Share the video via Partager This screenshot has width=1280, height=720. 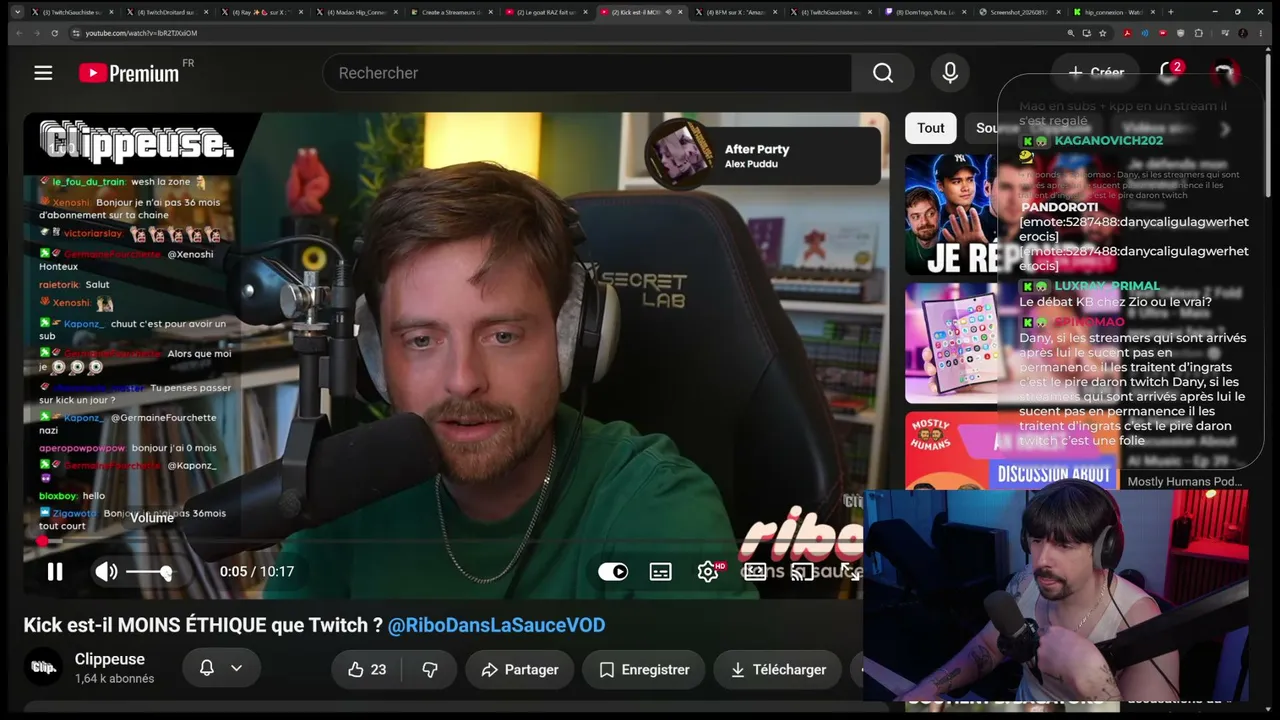point(520,670)
